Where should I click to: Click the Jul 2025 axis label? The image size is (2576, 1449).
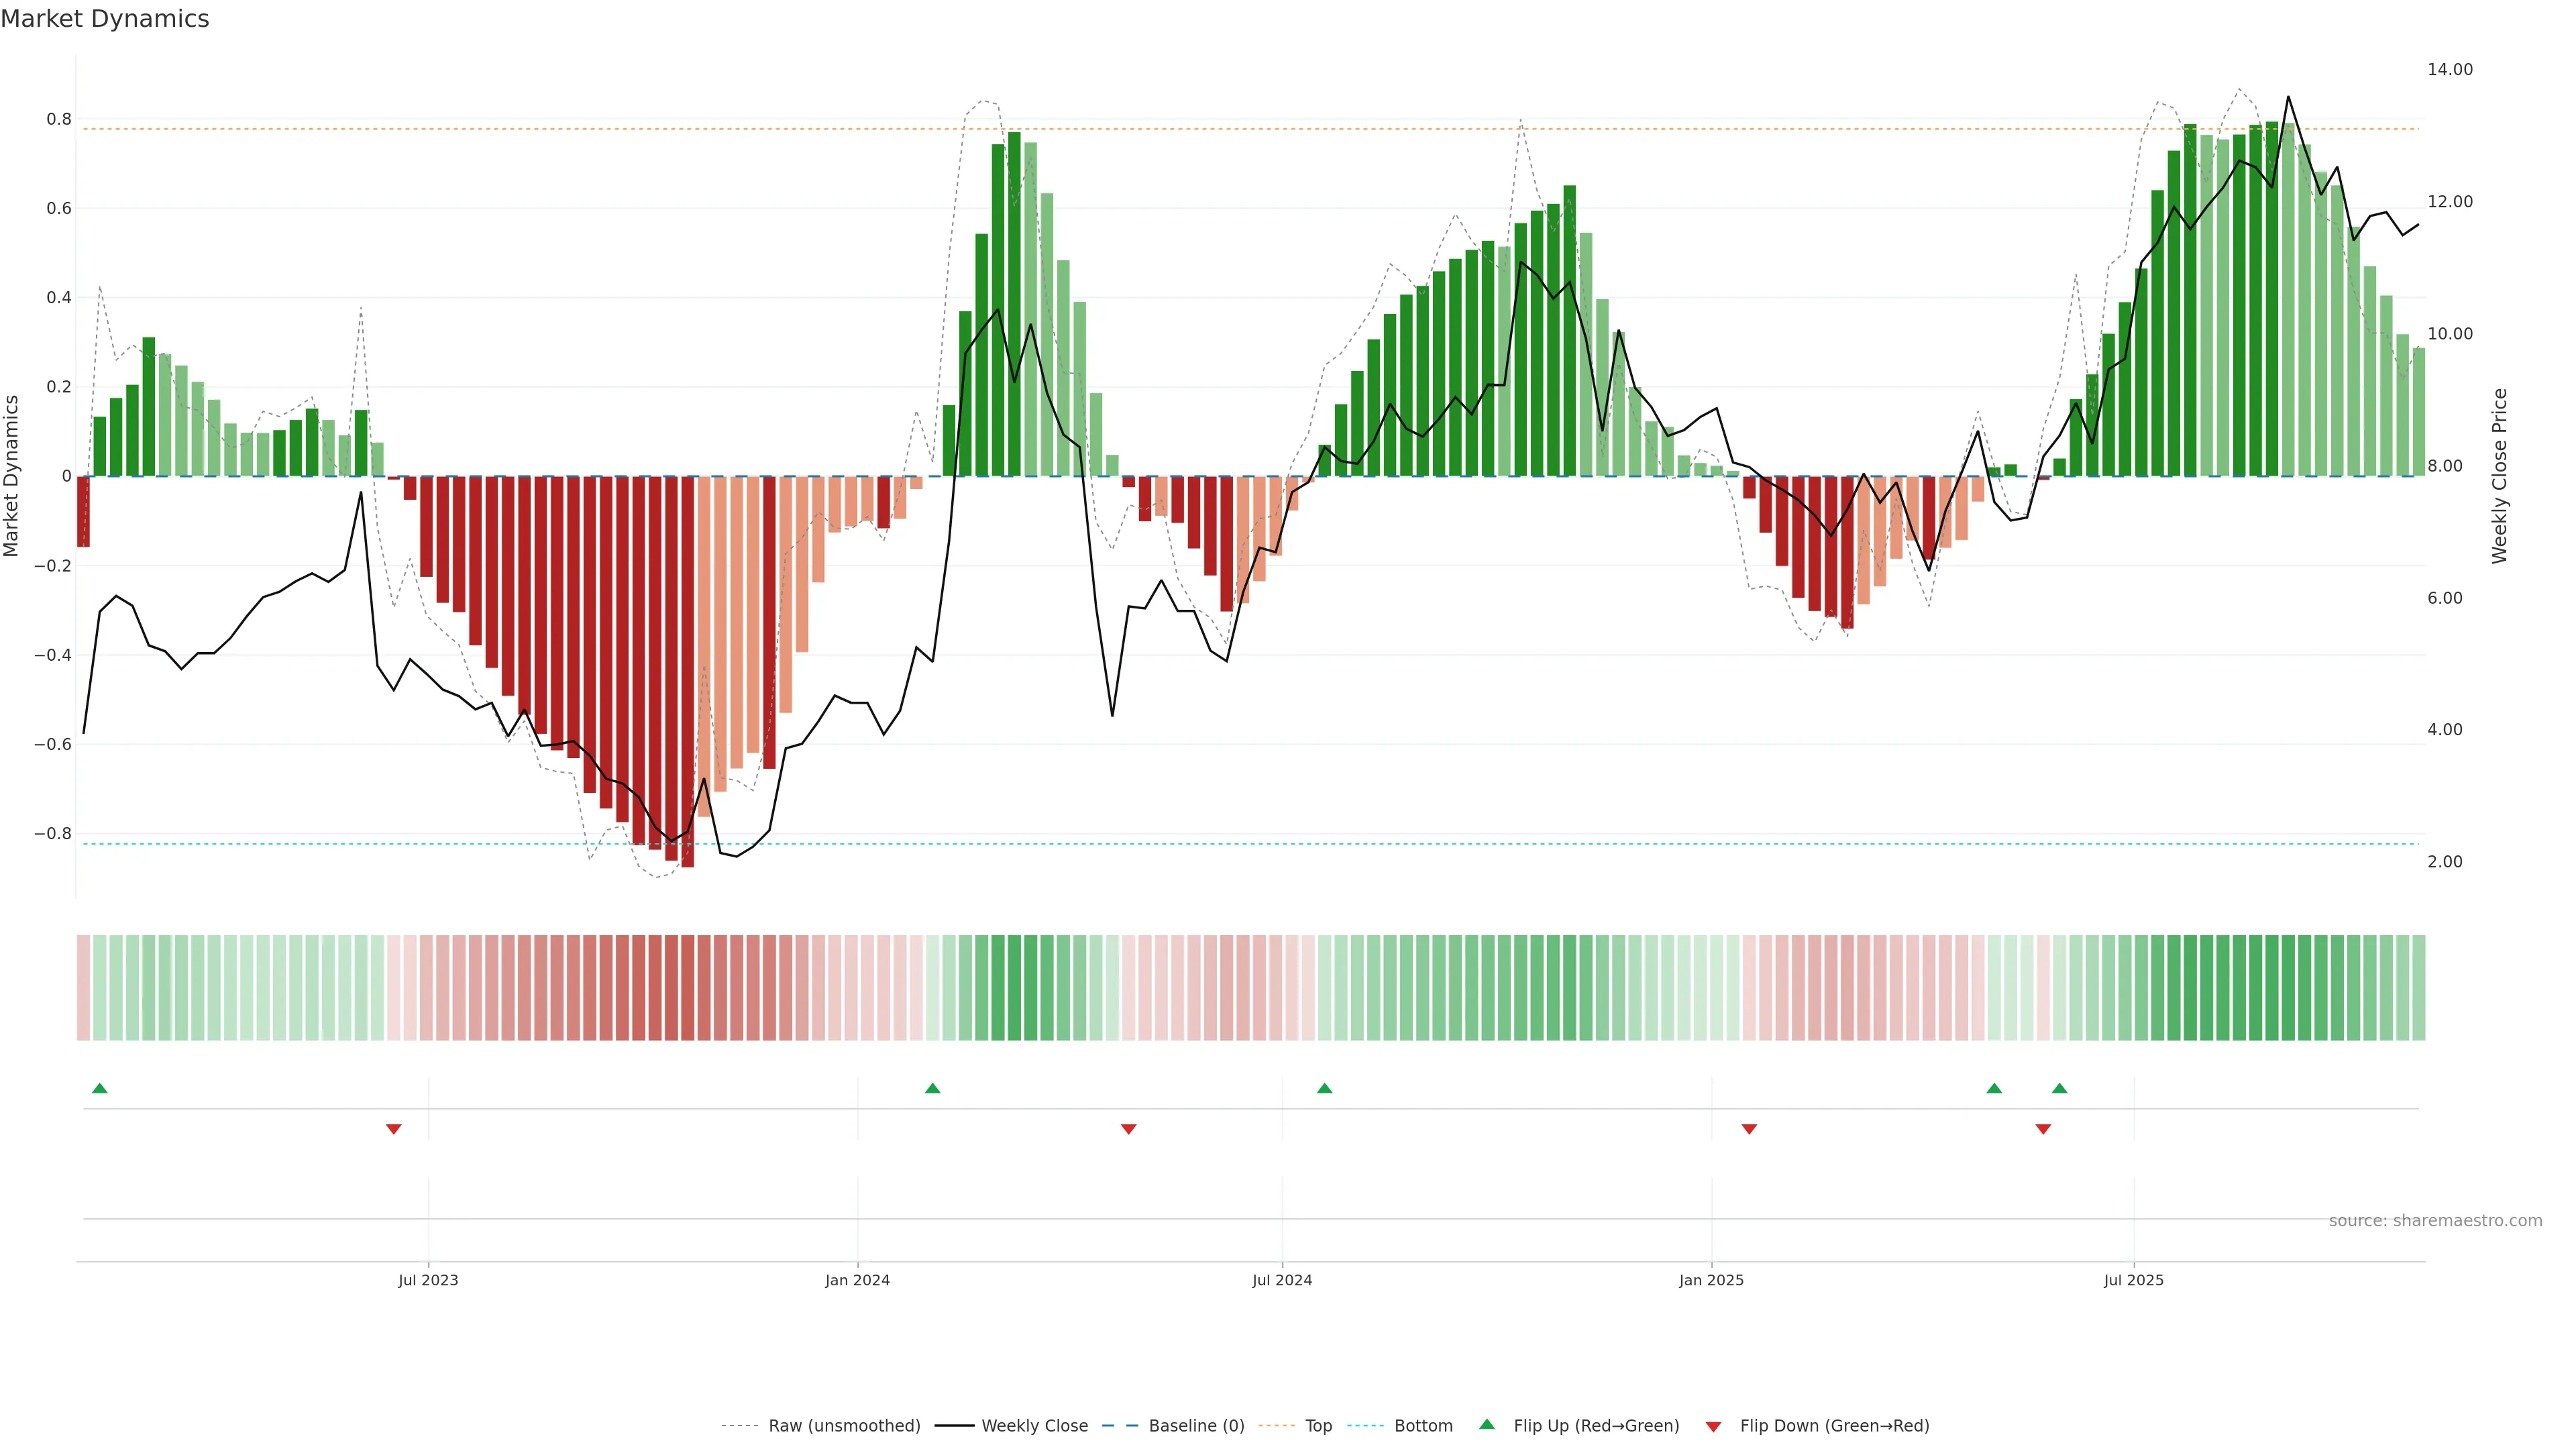coord(2133,1280)
